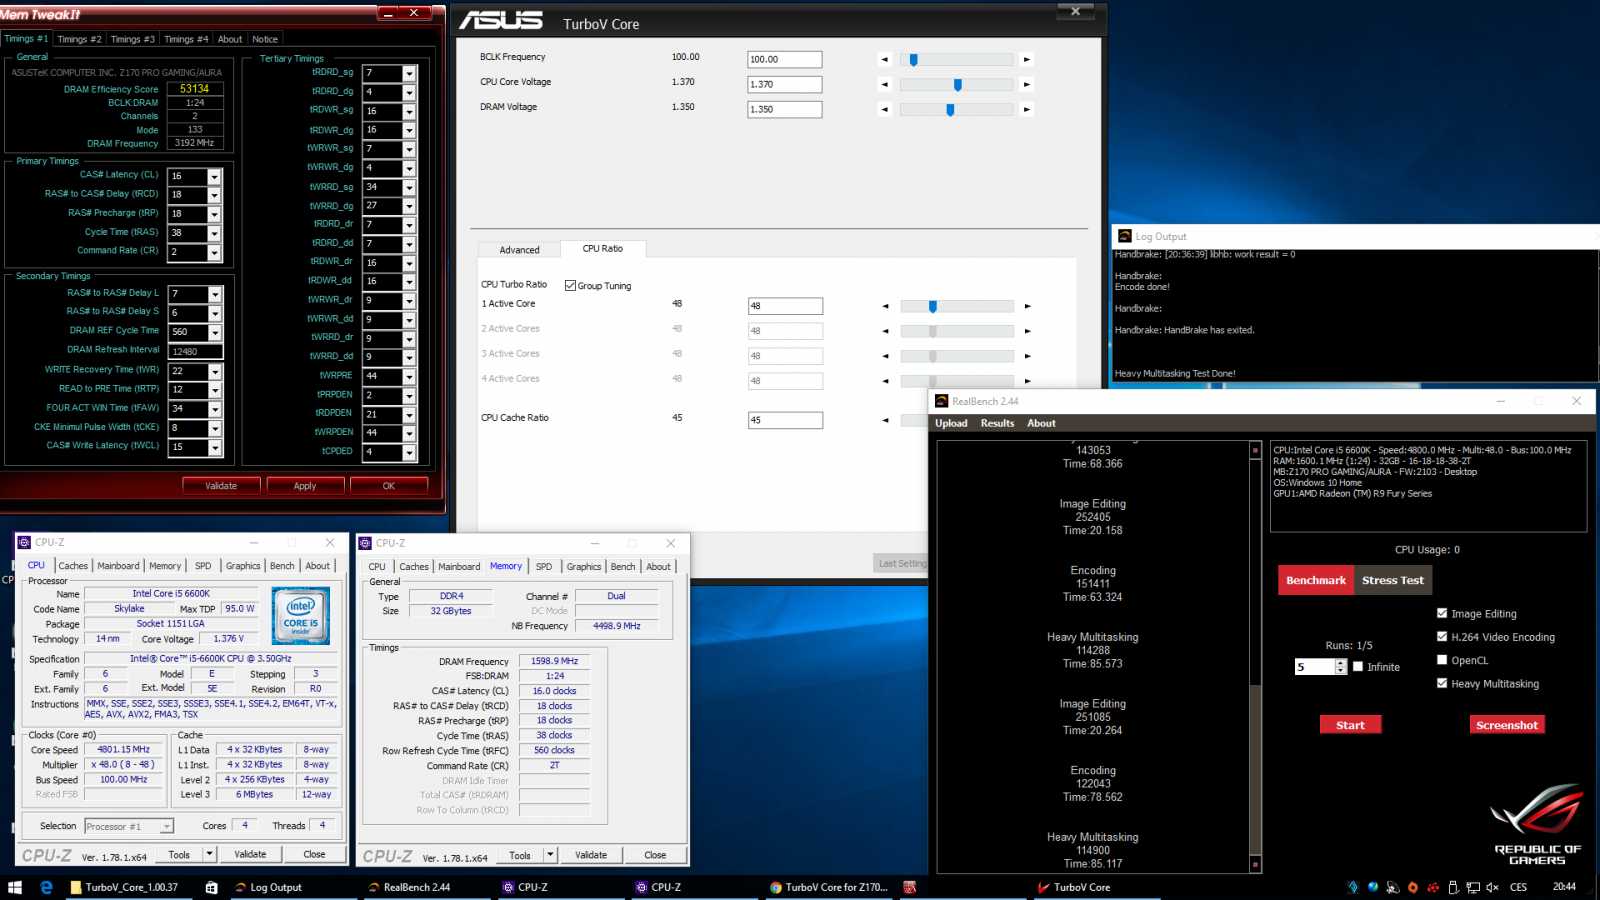Open Results menu in RealBench
Screen dimensions: 1600x900
997,423
